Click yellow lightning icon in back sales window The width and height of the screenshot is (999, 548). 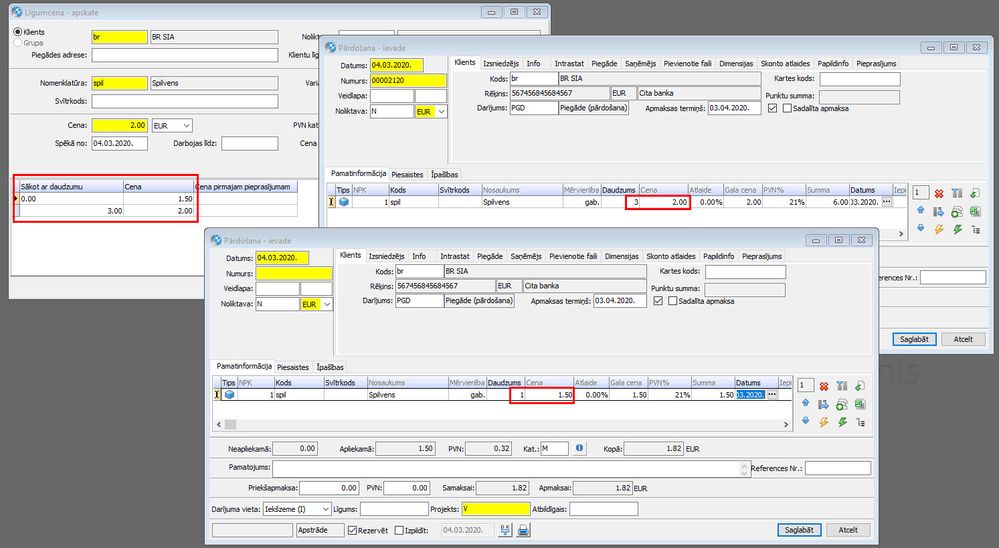coord(939,229)
